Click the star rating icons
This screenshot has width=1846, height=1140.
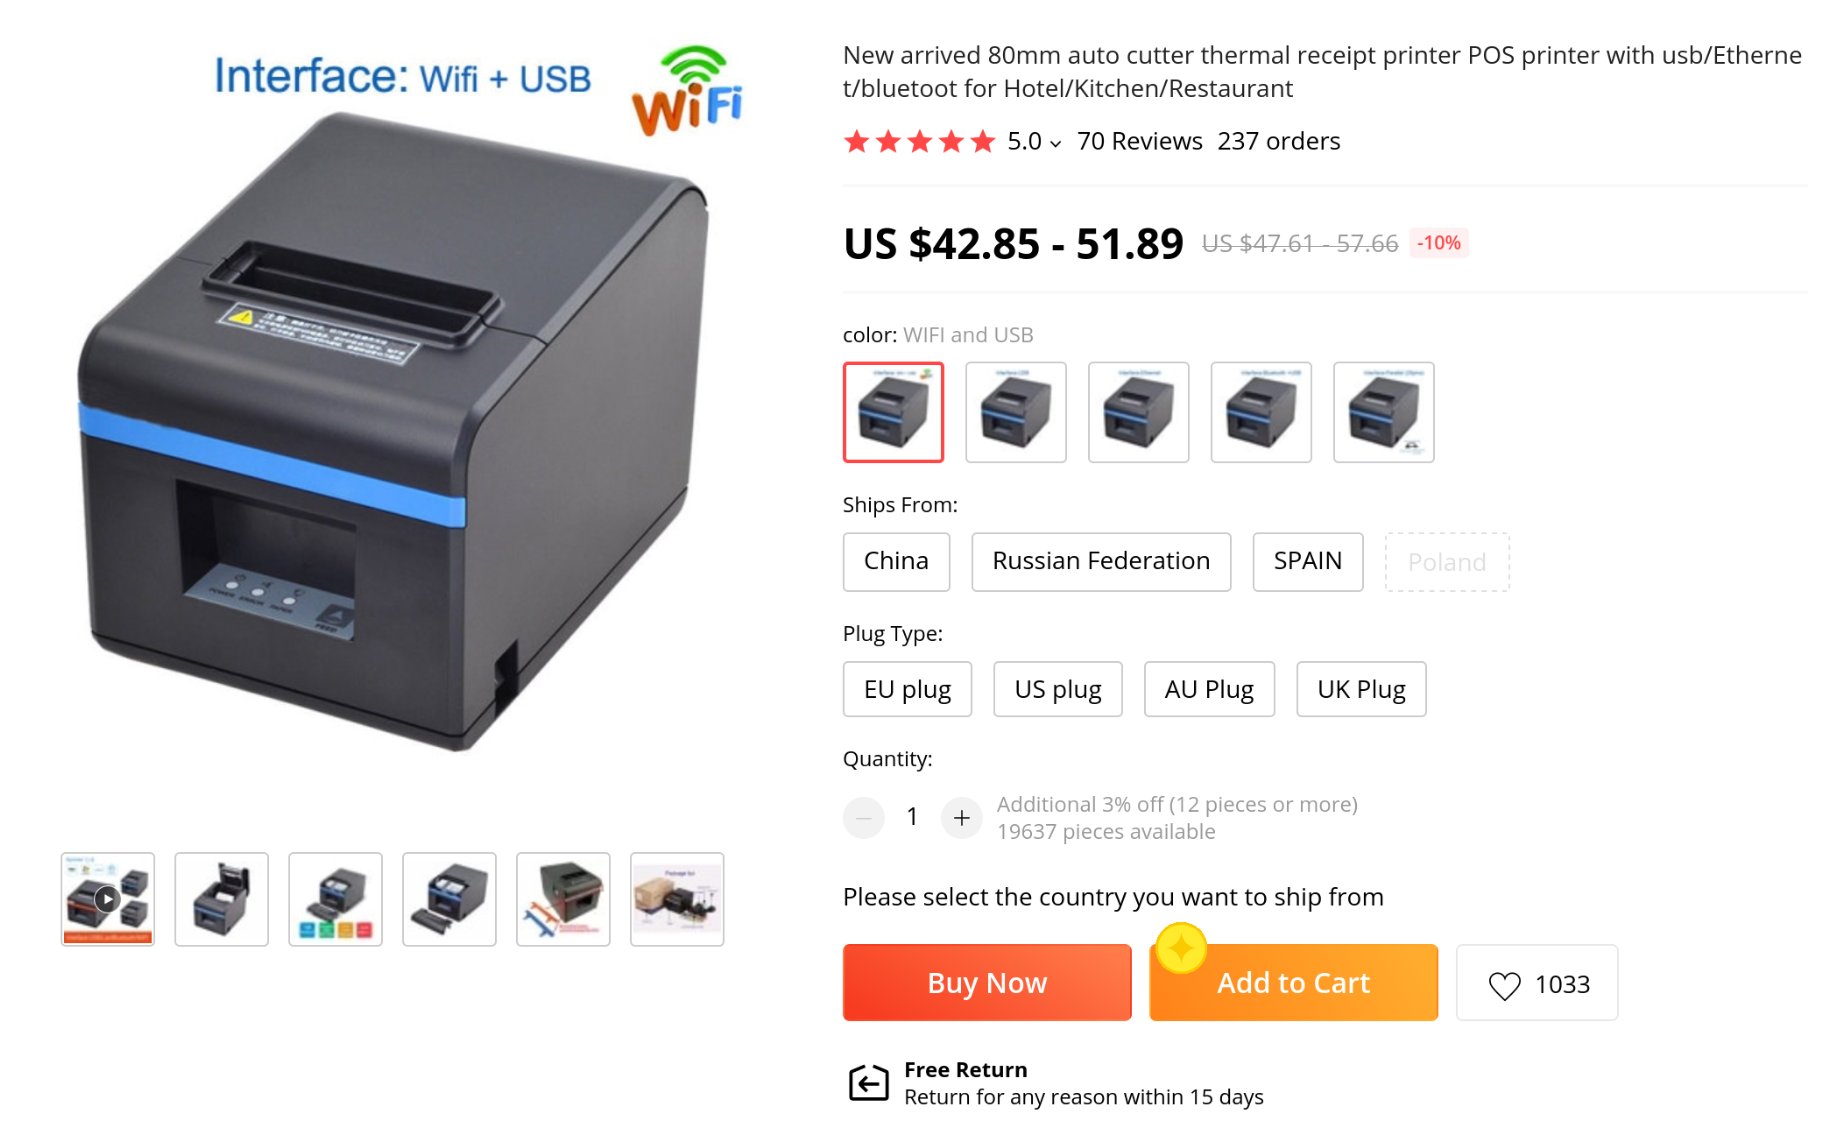point(919,141)
